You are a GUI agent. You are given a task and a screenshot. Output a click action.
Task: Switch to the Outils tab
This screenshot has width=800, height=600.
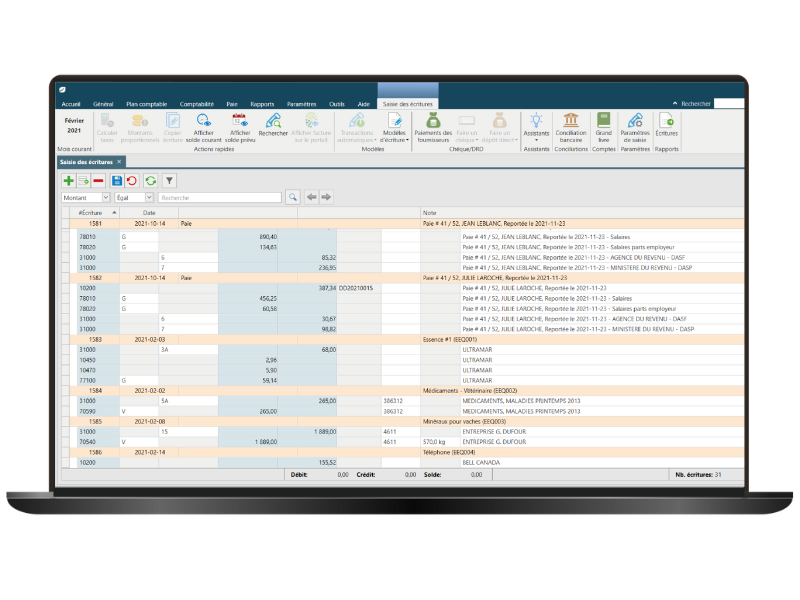click(337, 104)
